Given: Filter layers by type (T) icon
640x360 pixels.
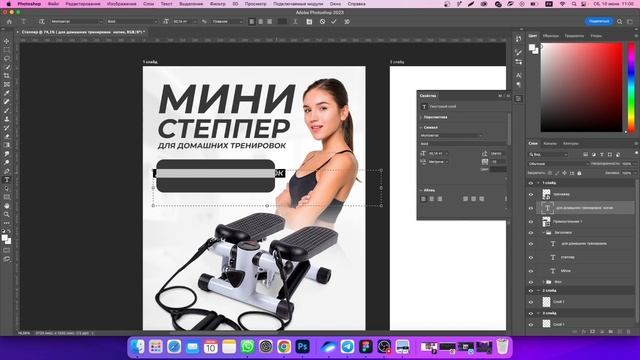Looking at the screenshot, I should pyautogui.click(x=602, y=155).
